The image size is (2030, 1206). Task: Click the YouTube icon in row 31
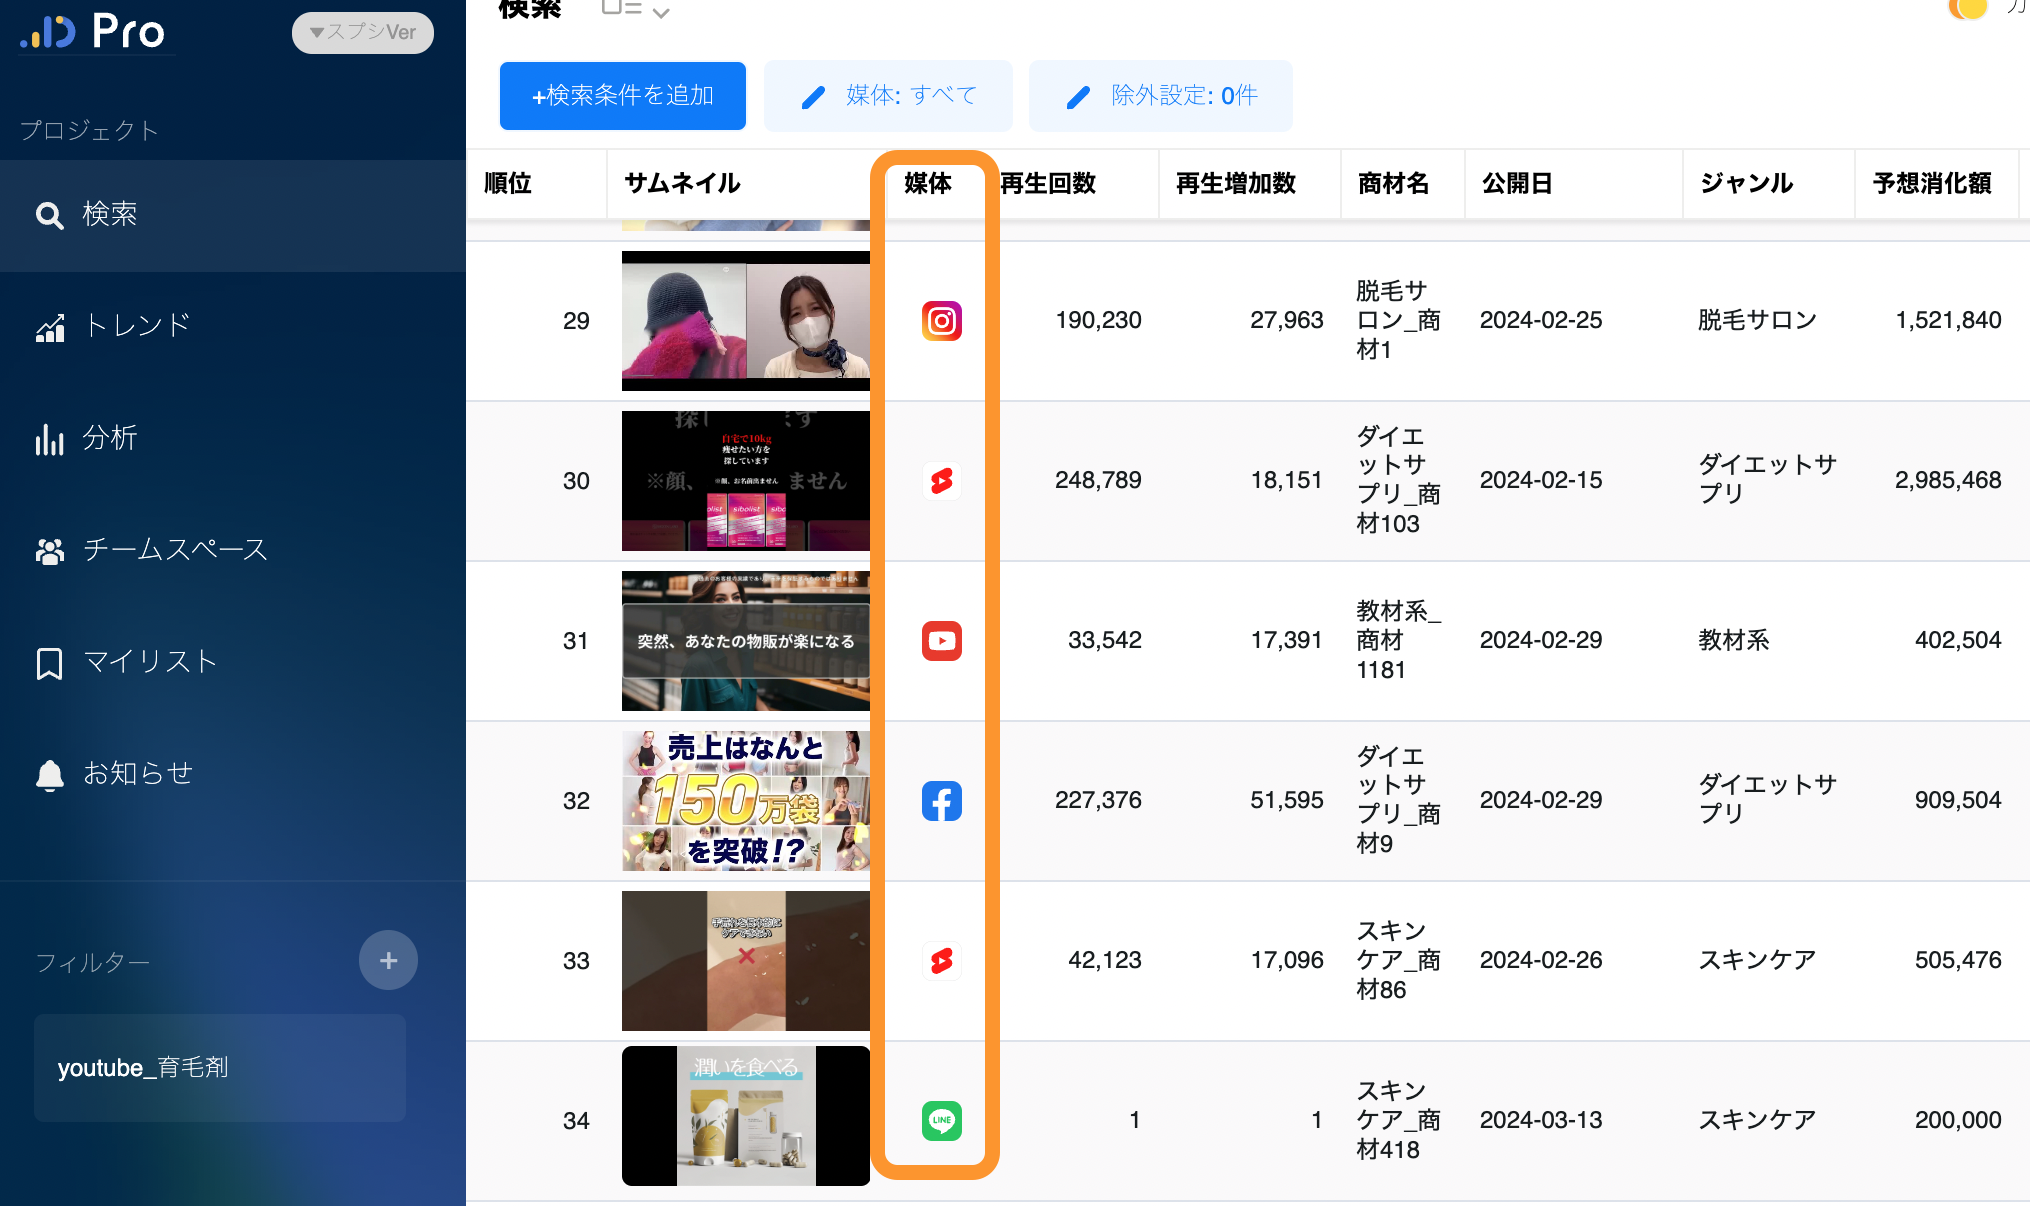coord(941,641)
